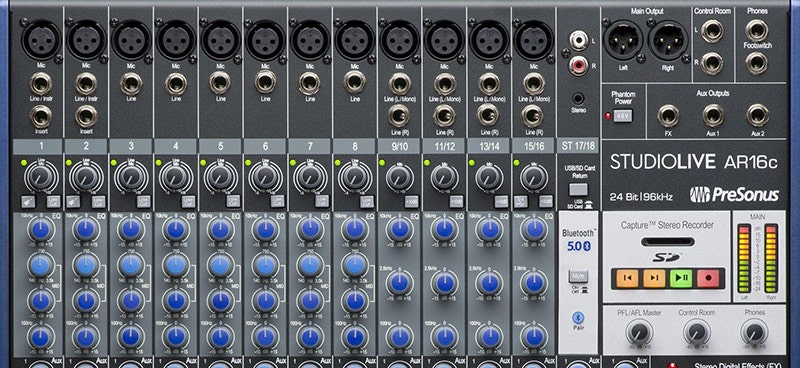Click the Aux 2 output jack

tap(758, 115)
